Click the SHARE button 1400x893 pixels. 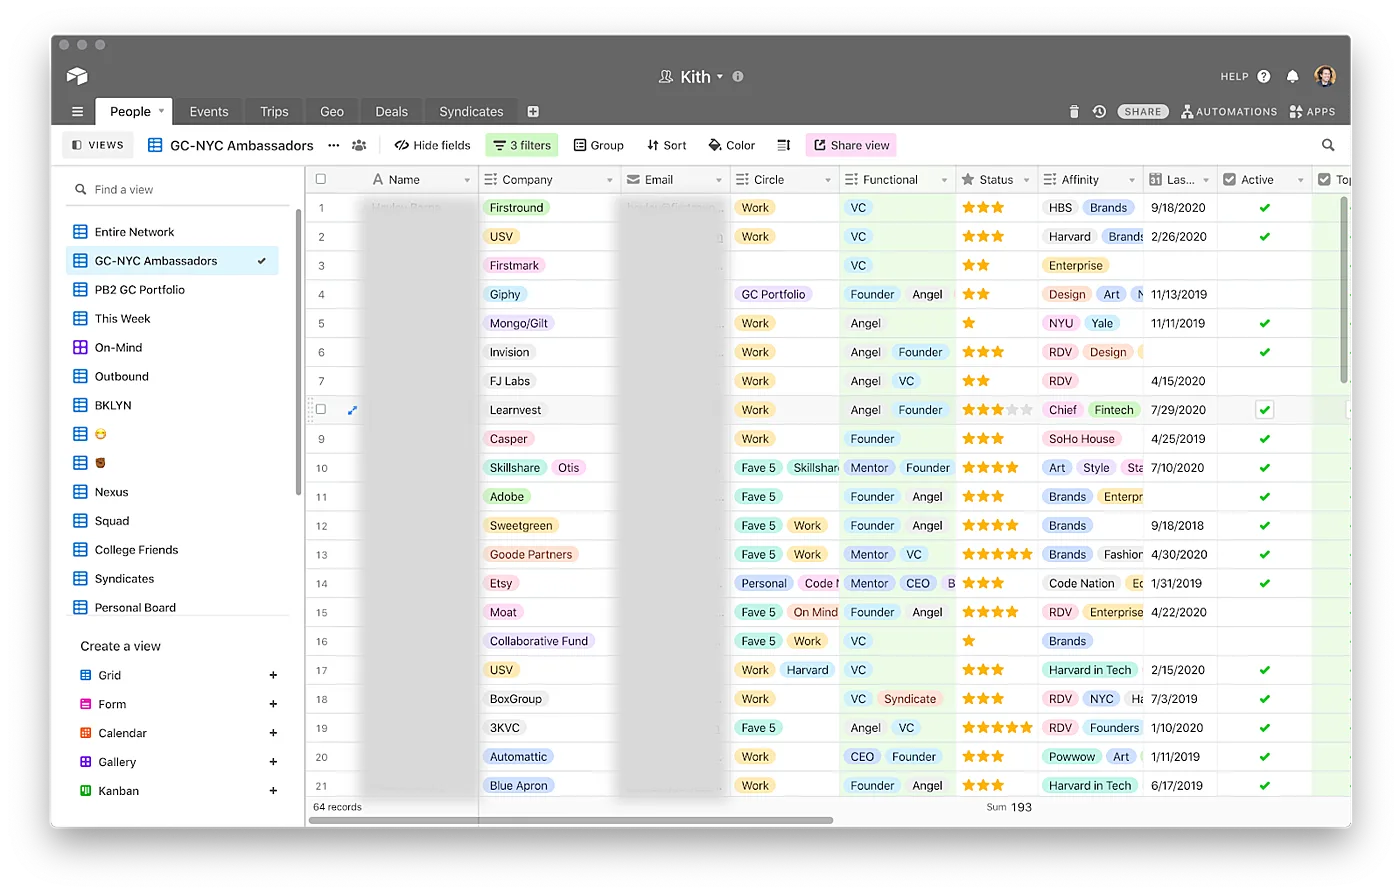click(x=1143, y=112)
